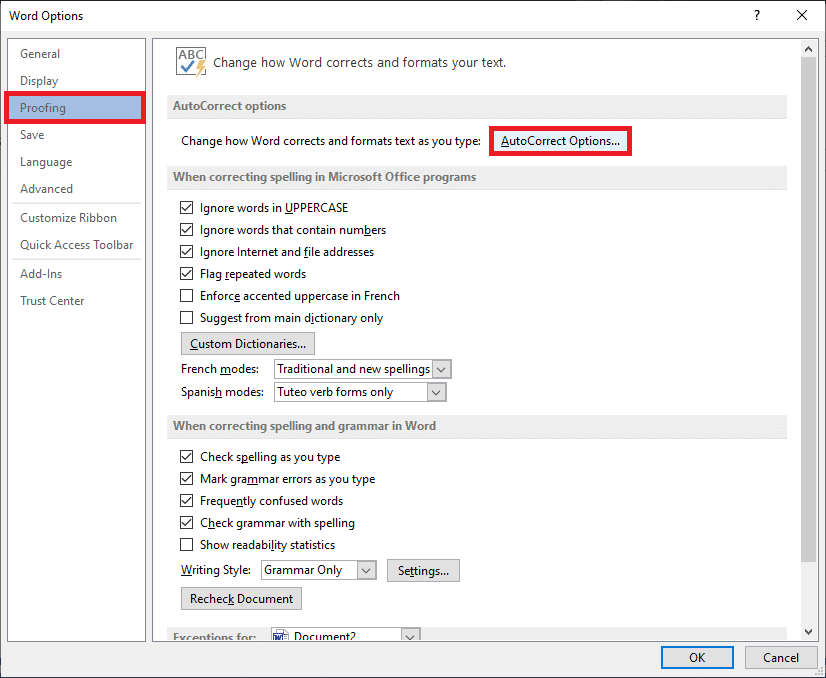The width and height of the screenshot is (826, 678).
Task: Open the Add-Ins category
Action: pos(76,274)
